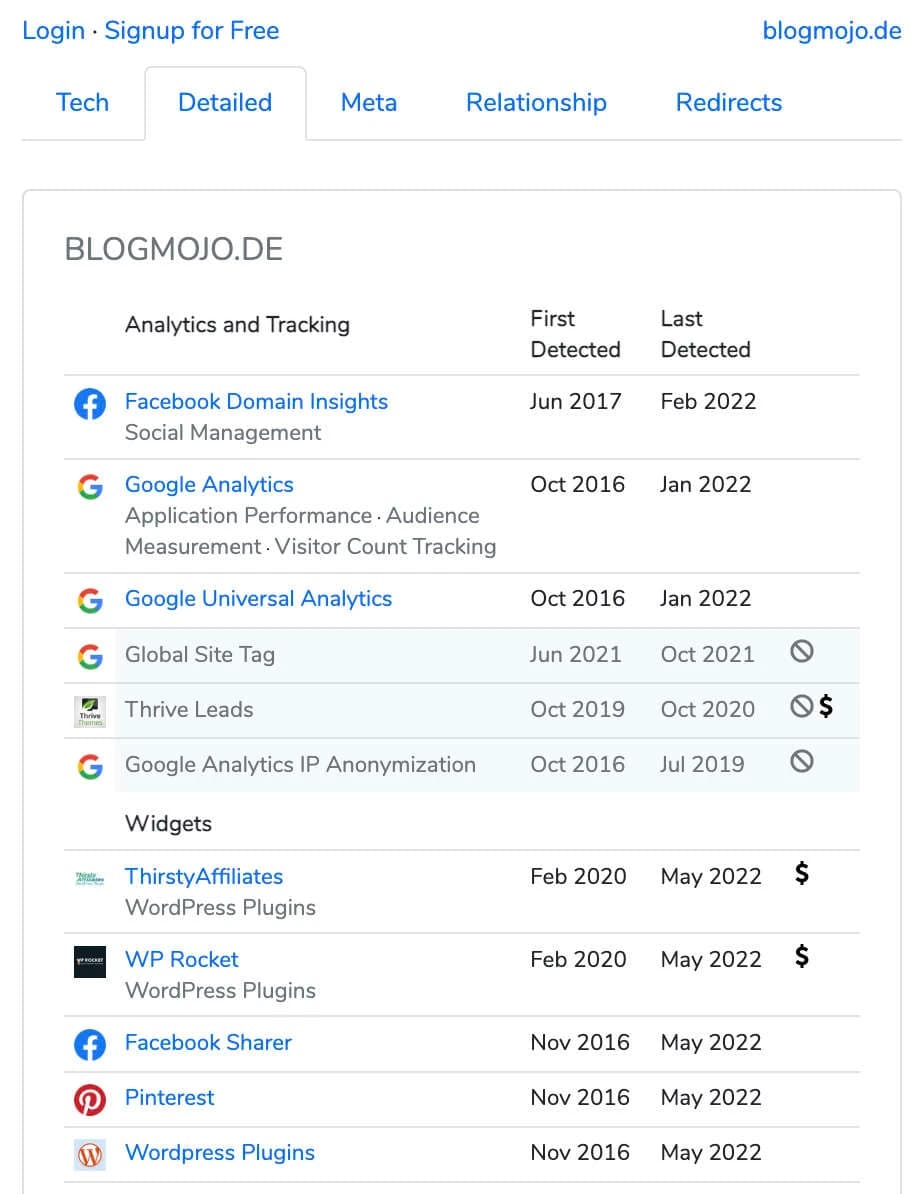
Task: Open the Relationship tab
Action: (x=535, y=102)
